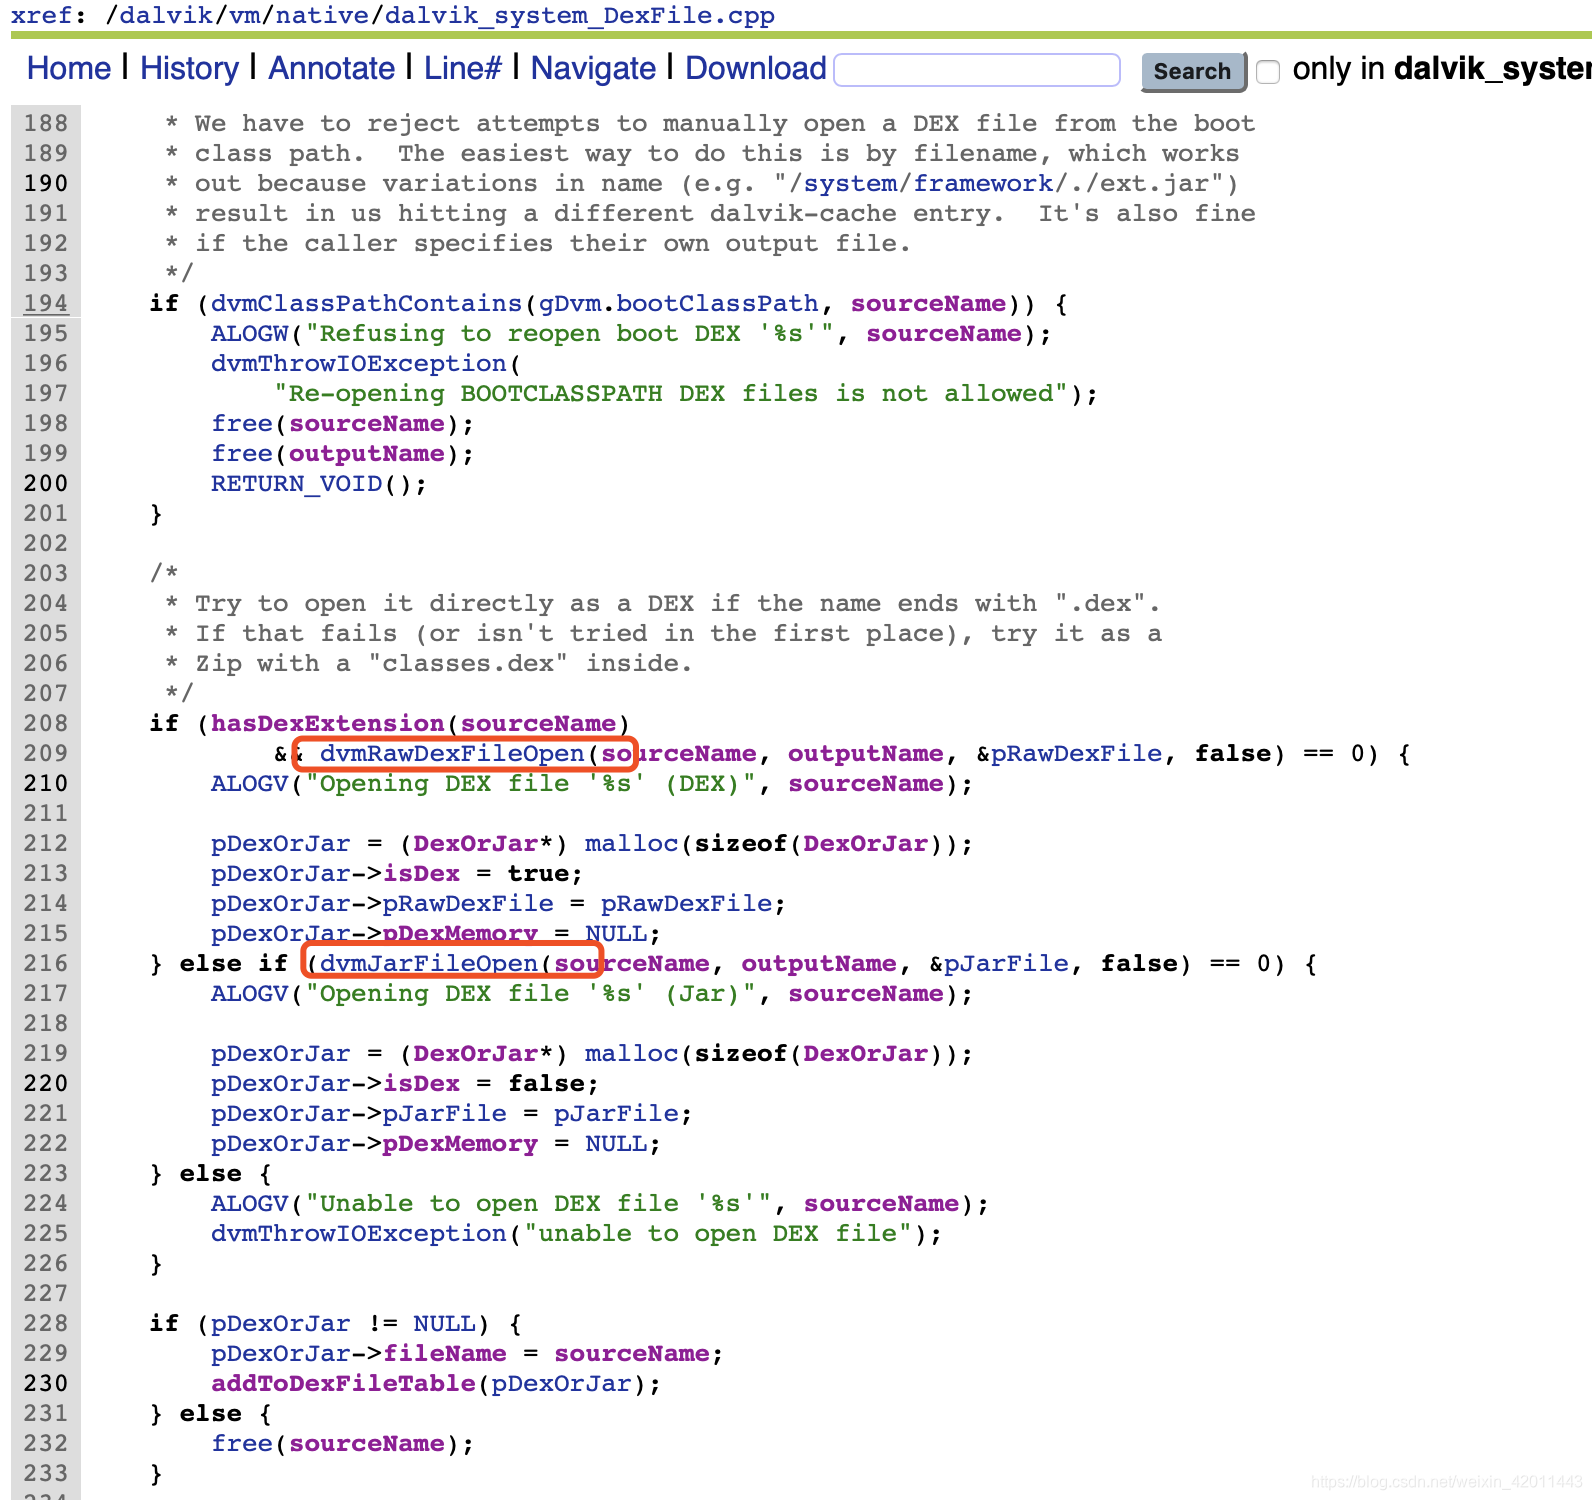Open dalvik_system_DexFile.cpp path link
This screenshot has width=1592, height=1500.
click(x=580, y=16)
